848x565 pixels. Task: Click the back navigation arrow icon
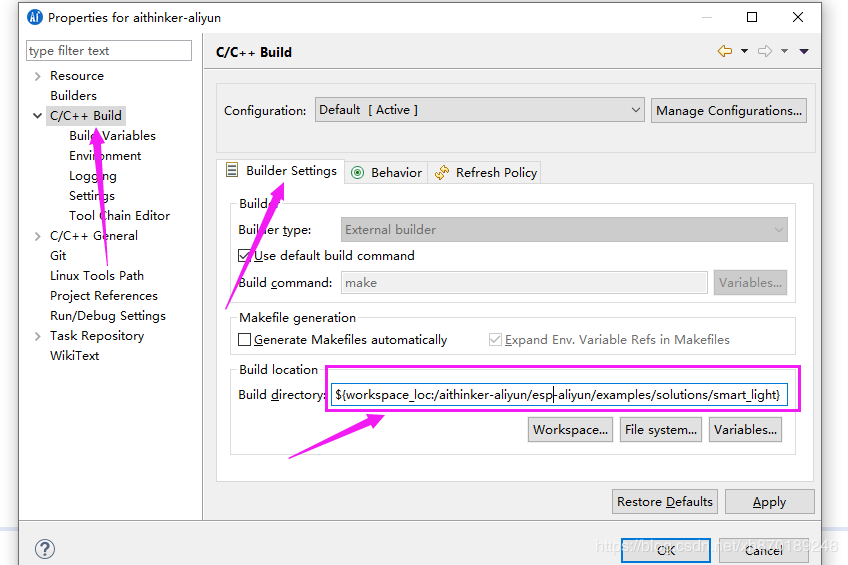(725, 51)
